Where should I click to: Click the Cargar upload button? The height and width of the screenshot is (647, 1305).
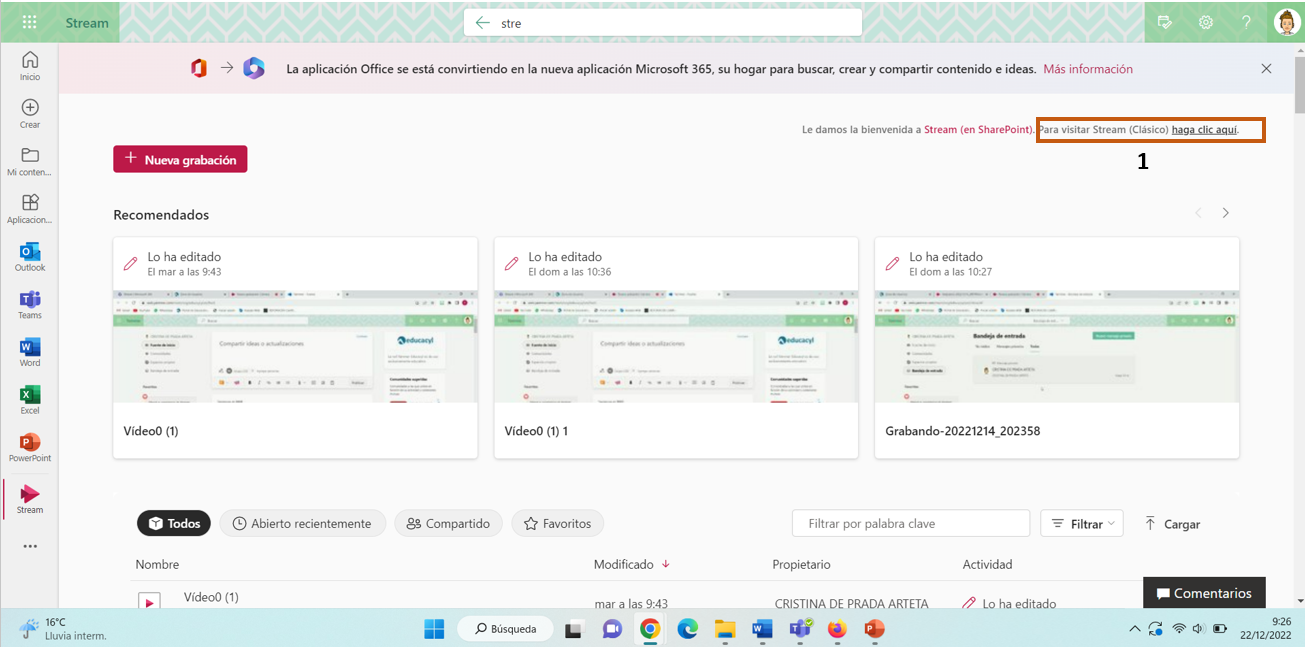point(1172,524)
